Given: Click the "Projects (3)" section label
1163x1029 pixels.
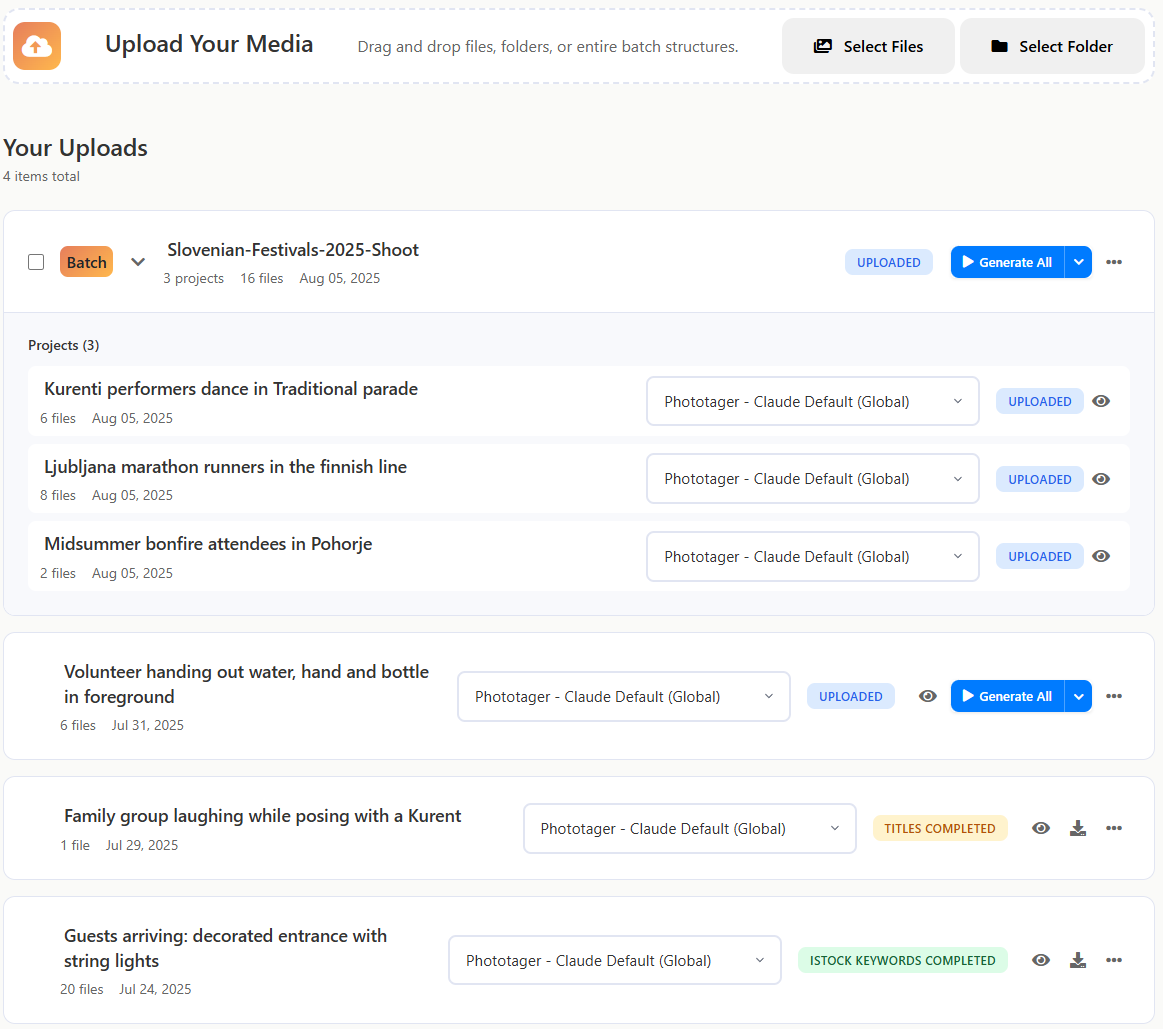Looking at the screenshot, I should click(64, 345).
